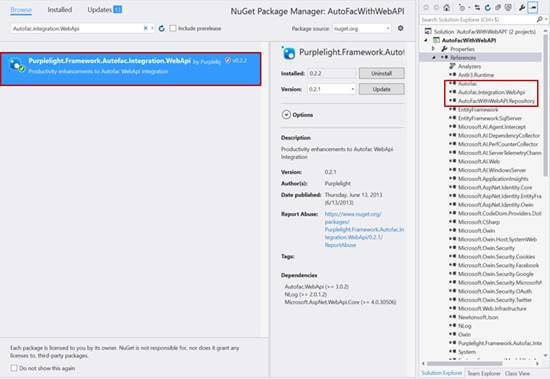The image size is (550, 379).
Task: Click the Search Solution Explorer input field
Action: 478,20
